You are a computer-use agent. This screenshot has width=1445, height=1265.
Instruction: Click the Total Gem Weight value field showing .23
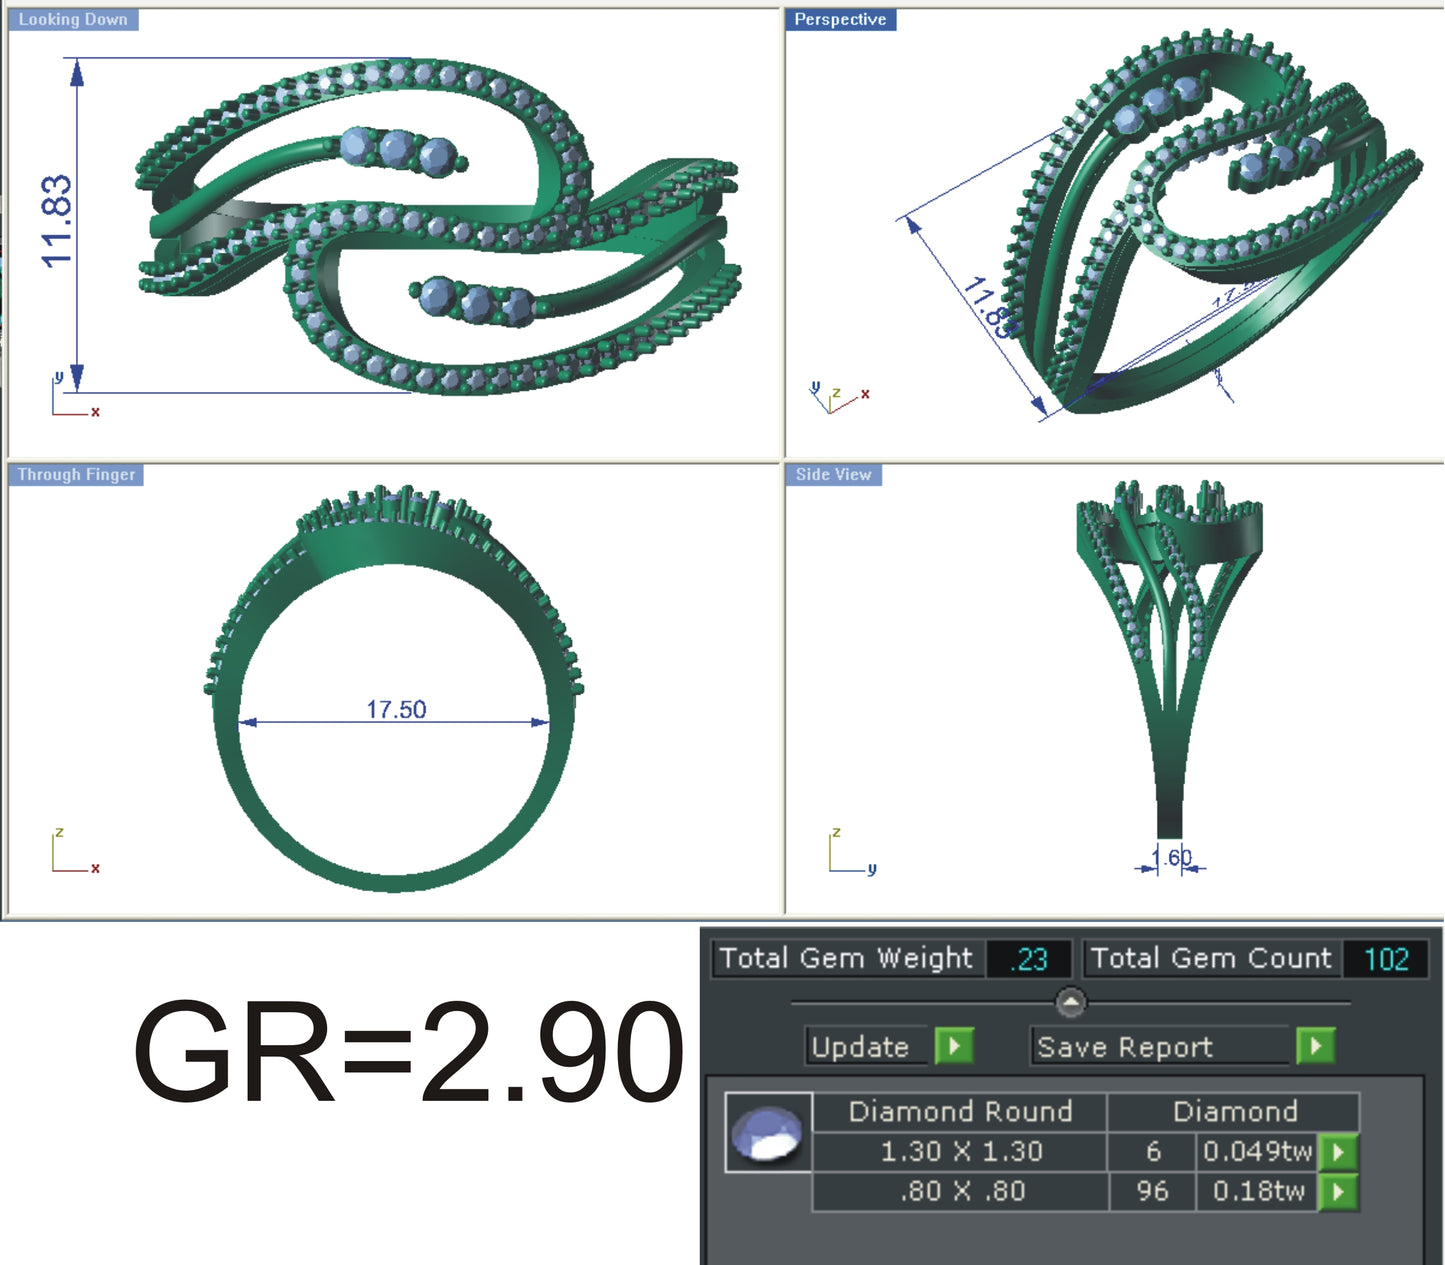click(1029, 958)
